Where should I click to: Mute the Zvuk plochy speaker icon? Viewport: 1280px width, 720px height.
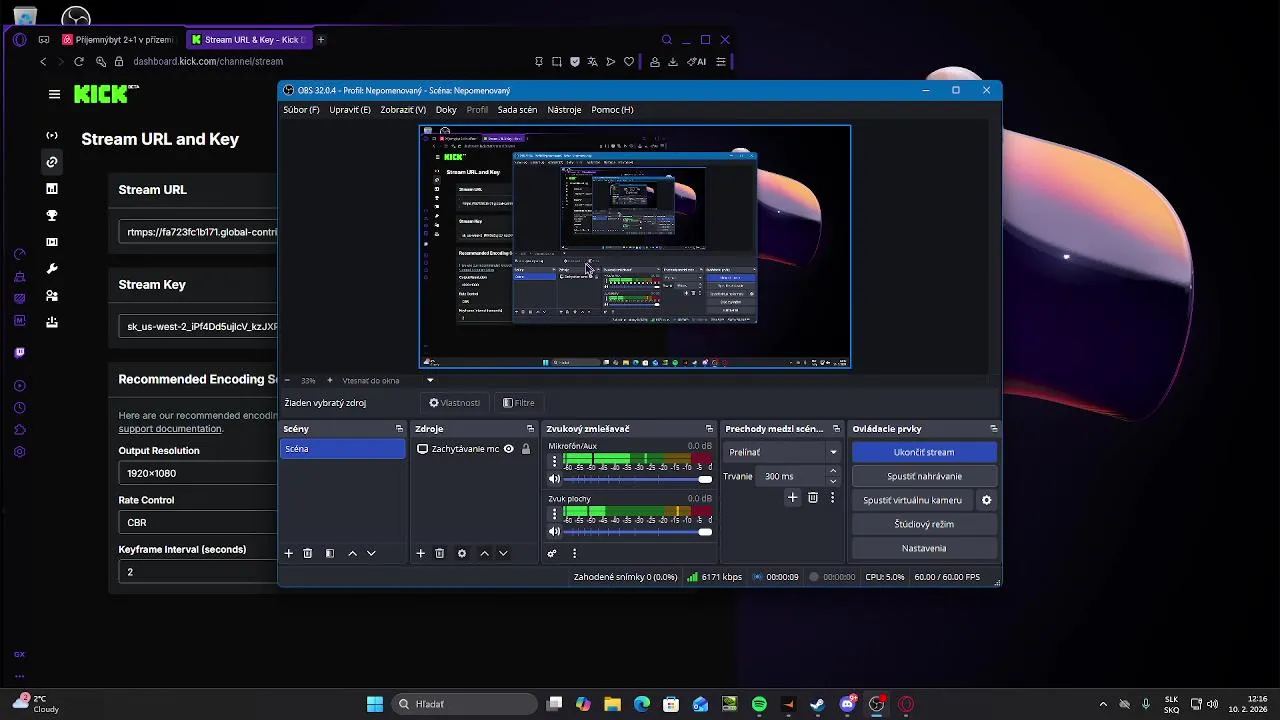555,531
